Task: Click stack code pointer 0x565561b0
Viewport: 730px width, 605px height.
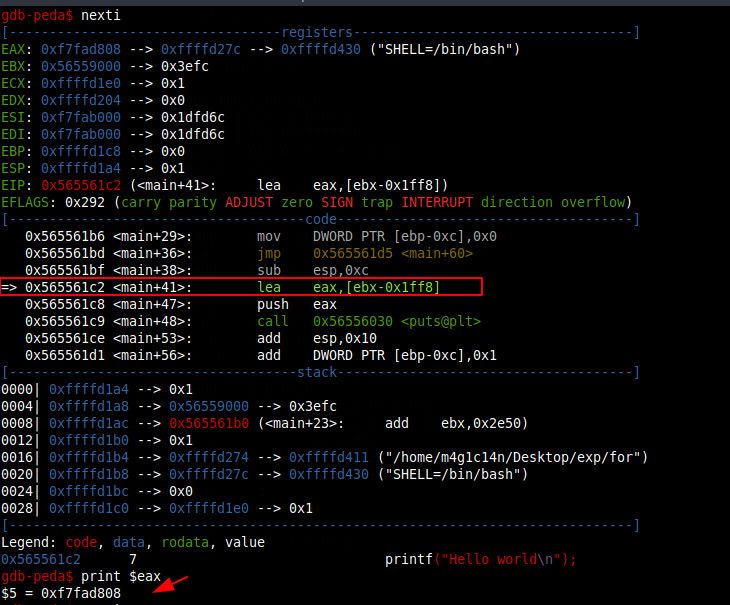Action: coord(209,424)
